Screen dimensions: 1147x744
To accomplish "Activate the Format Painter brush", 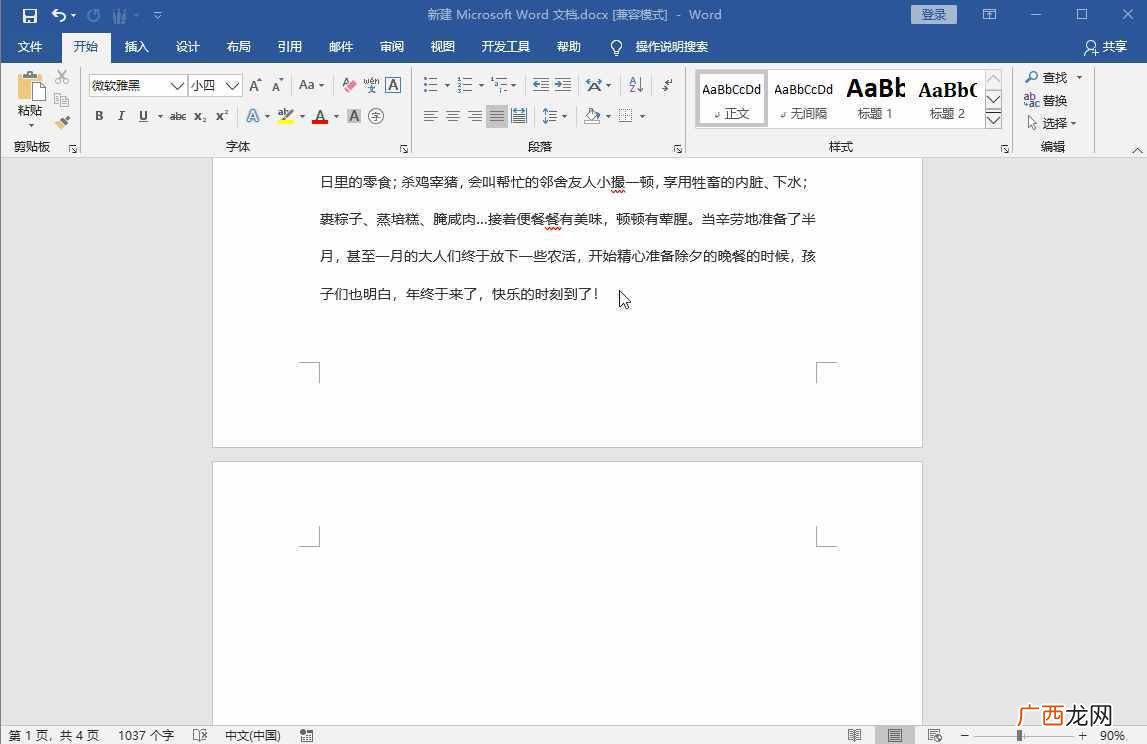I will pos(62,121).
